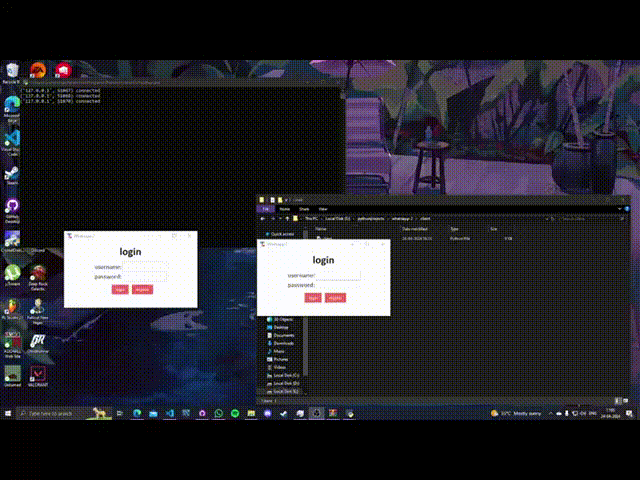Viewport: 640px width, 480px height.
Task: Open WhatsApp from the taskbar
Action: 219,413
